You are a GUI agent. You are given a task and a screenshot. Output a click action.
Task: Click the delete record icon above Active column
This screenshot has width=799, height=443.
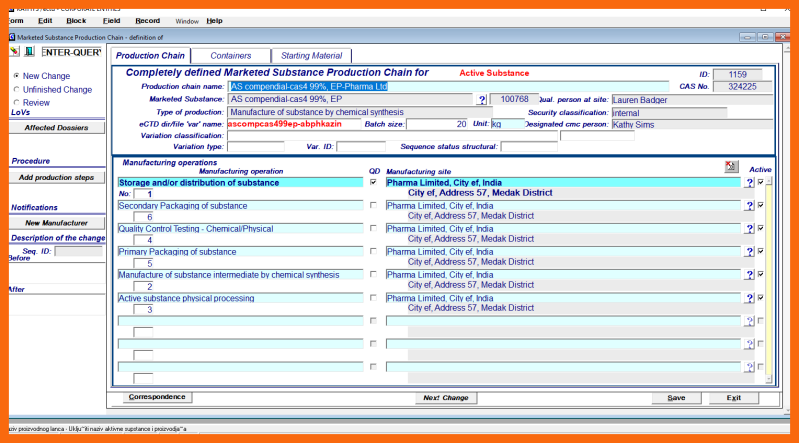tap(731, 166)
